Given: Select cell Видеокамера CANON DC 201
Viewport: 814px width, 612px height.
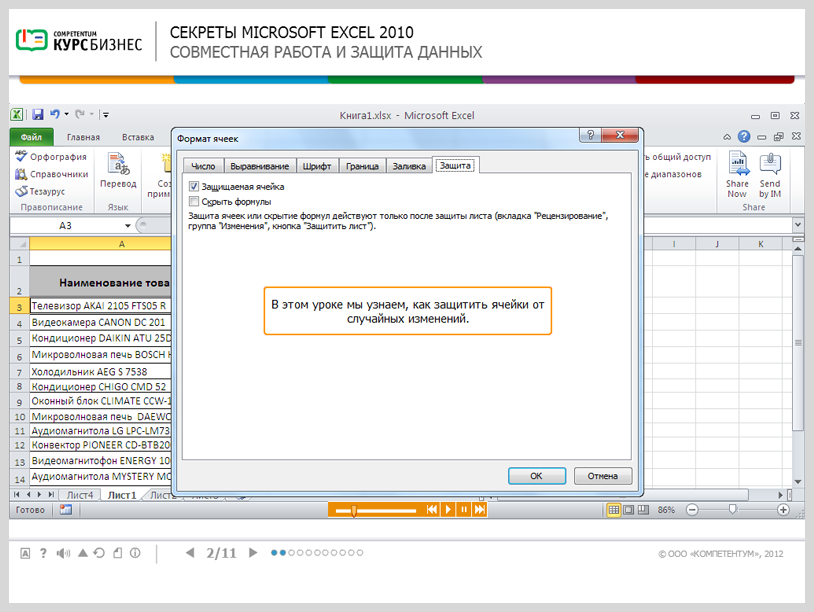Looking at the screenshot, I should coord(100,322).
